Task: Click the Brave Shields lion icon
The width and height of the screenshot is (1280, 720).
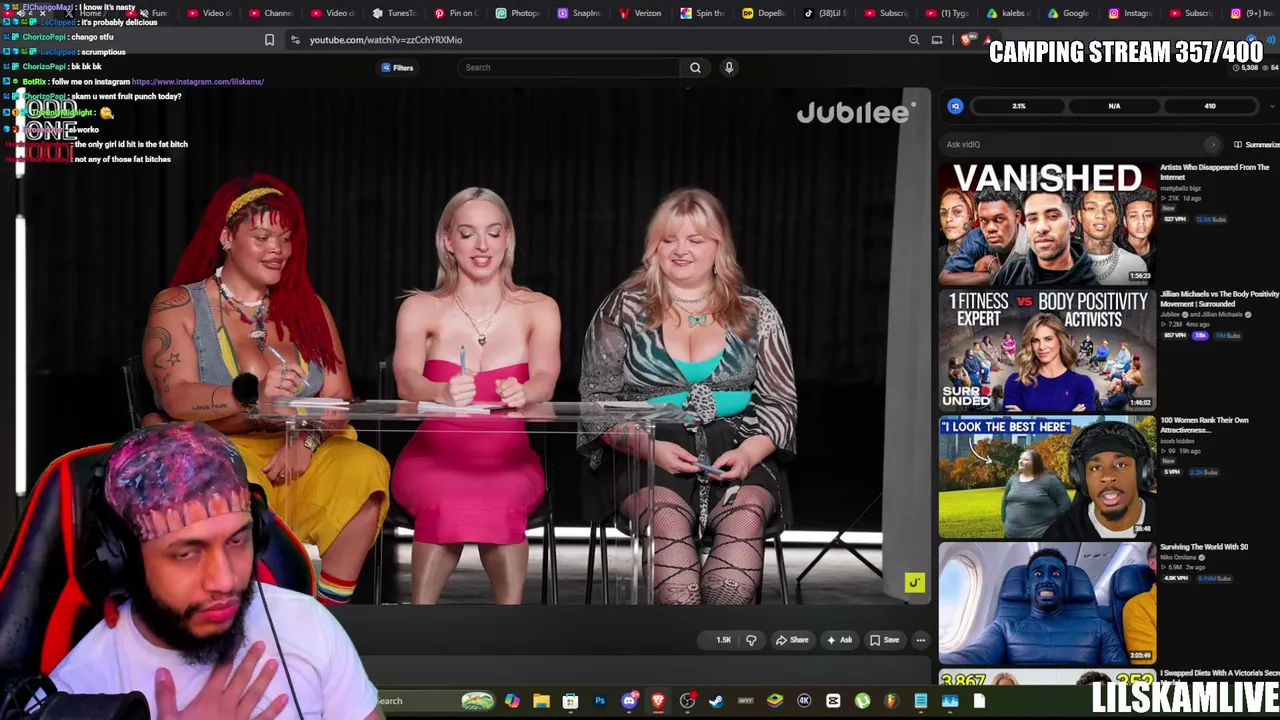Action: click(x=965, y=40)
